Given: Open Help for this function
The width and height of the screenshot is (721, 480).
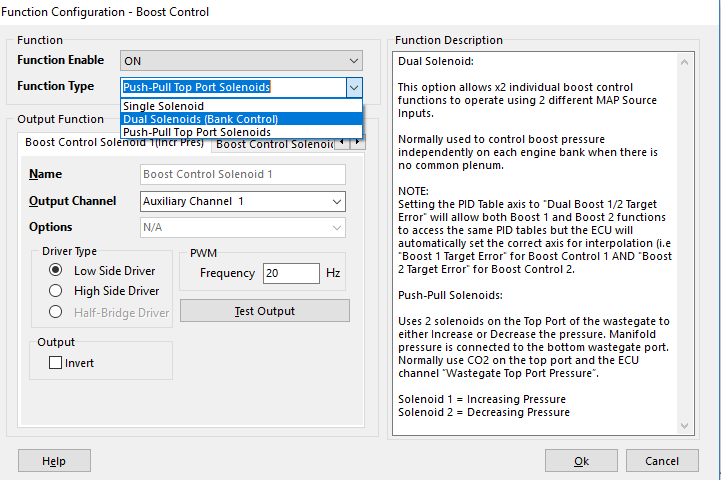Looking at the screenshot, I should coord(54,461).
